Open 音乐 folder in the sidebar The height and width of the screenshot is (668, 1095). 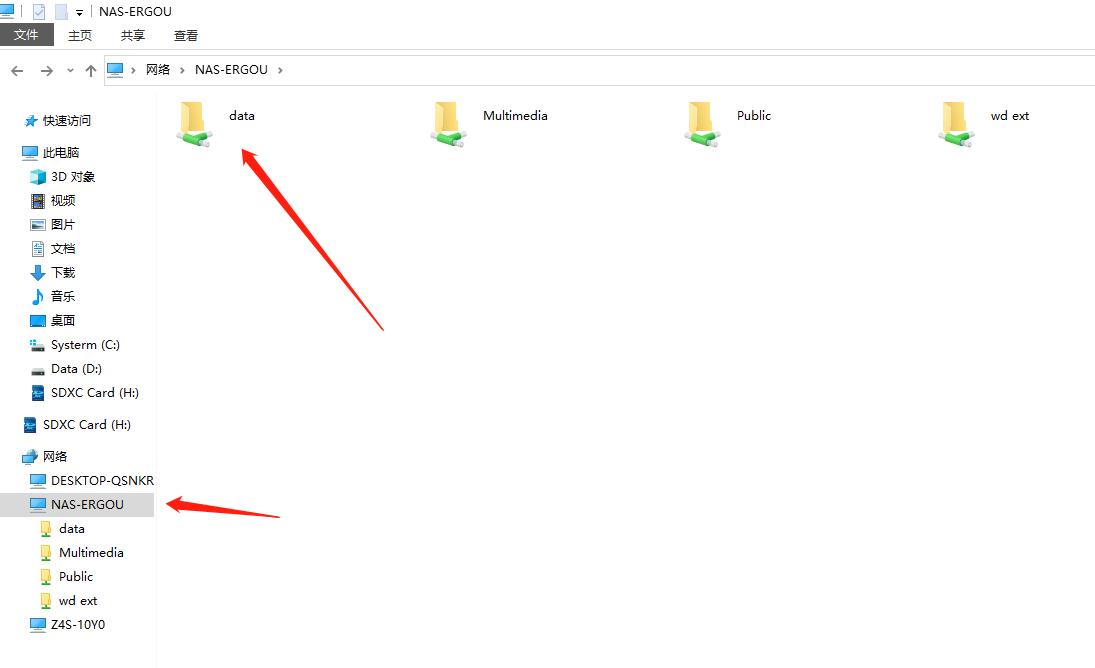[x=63, y=297]
